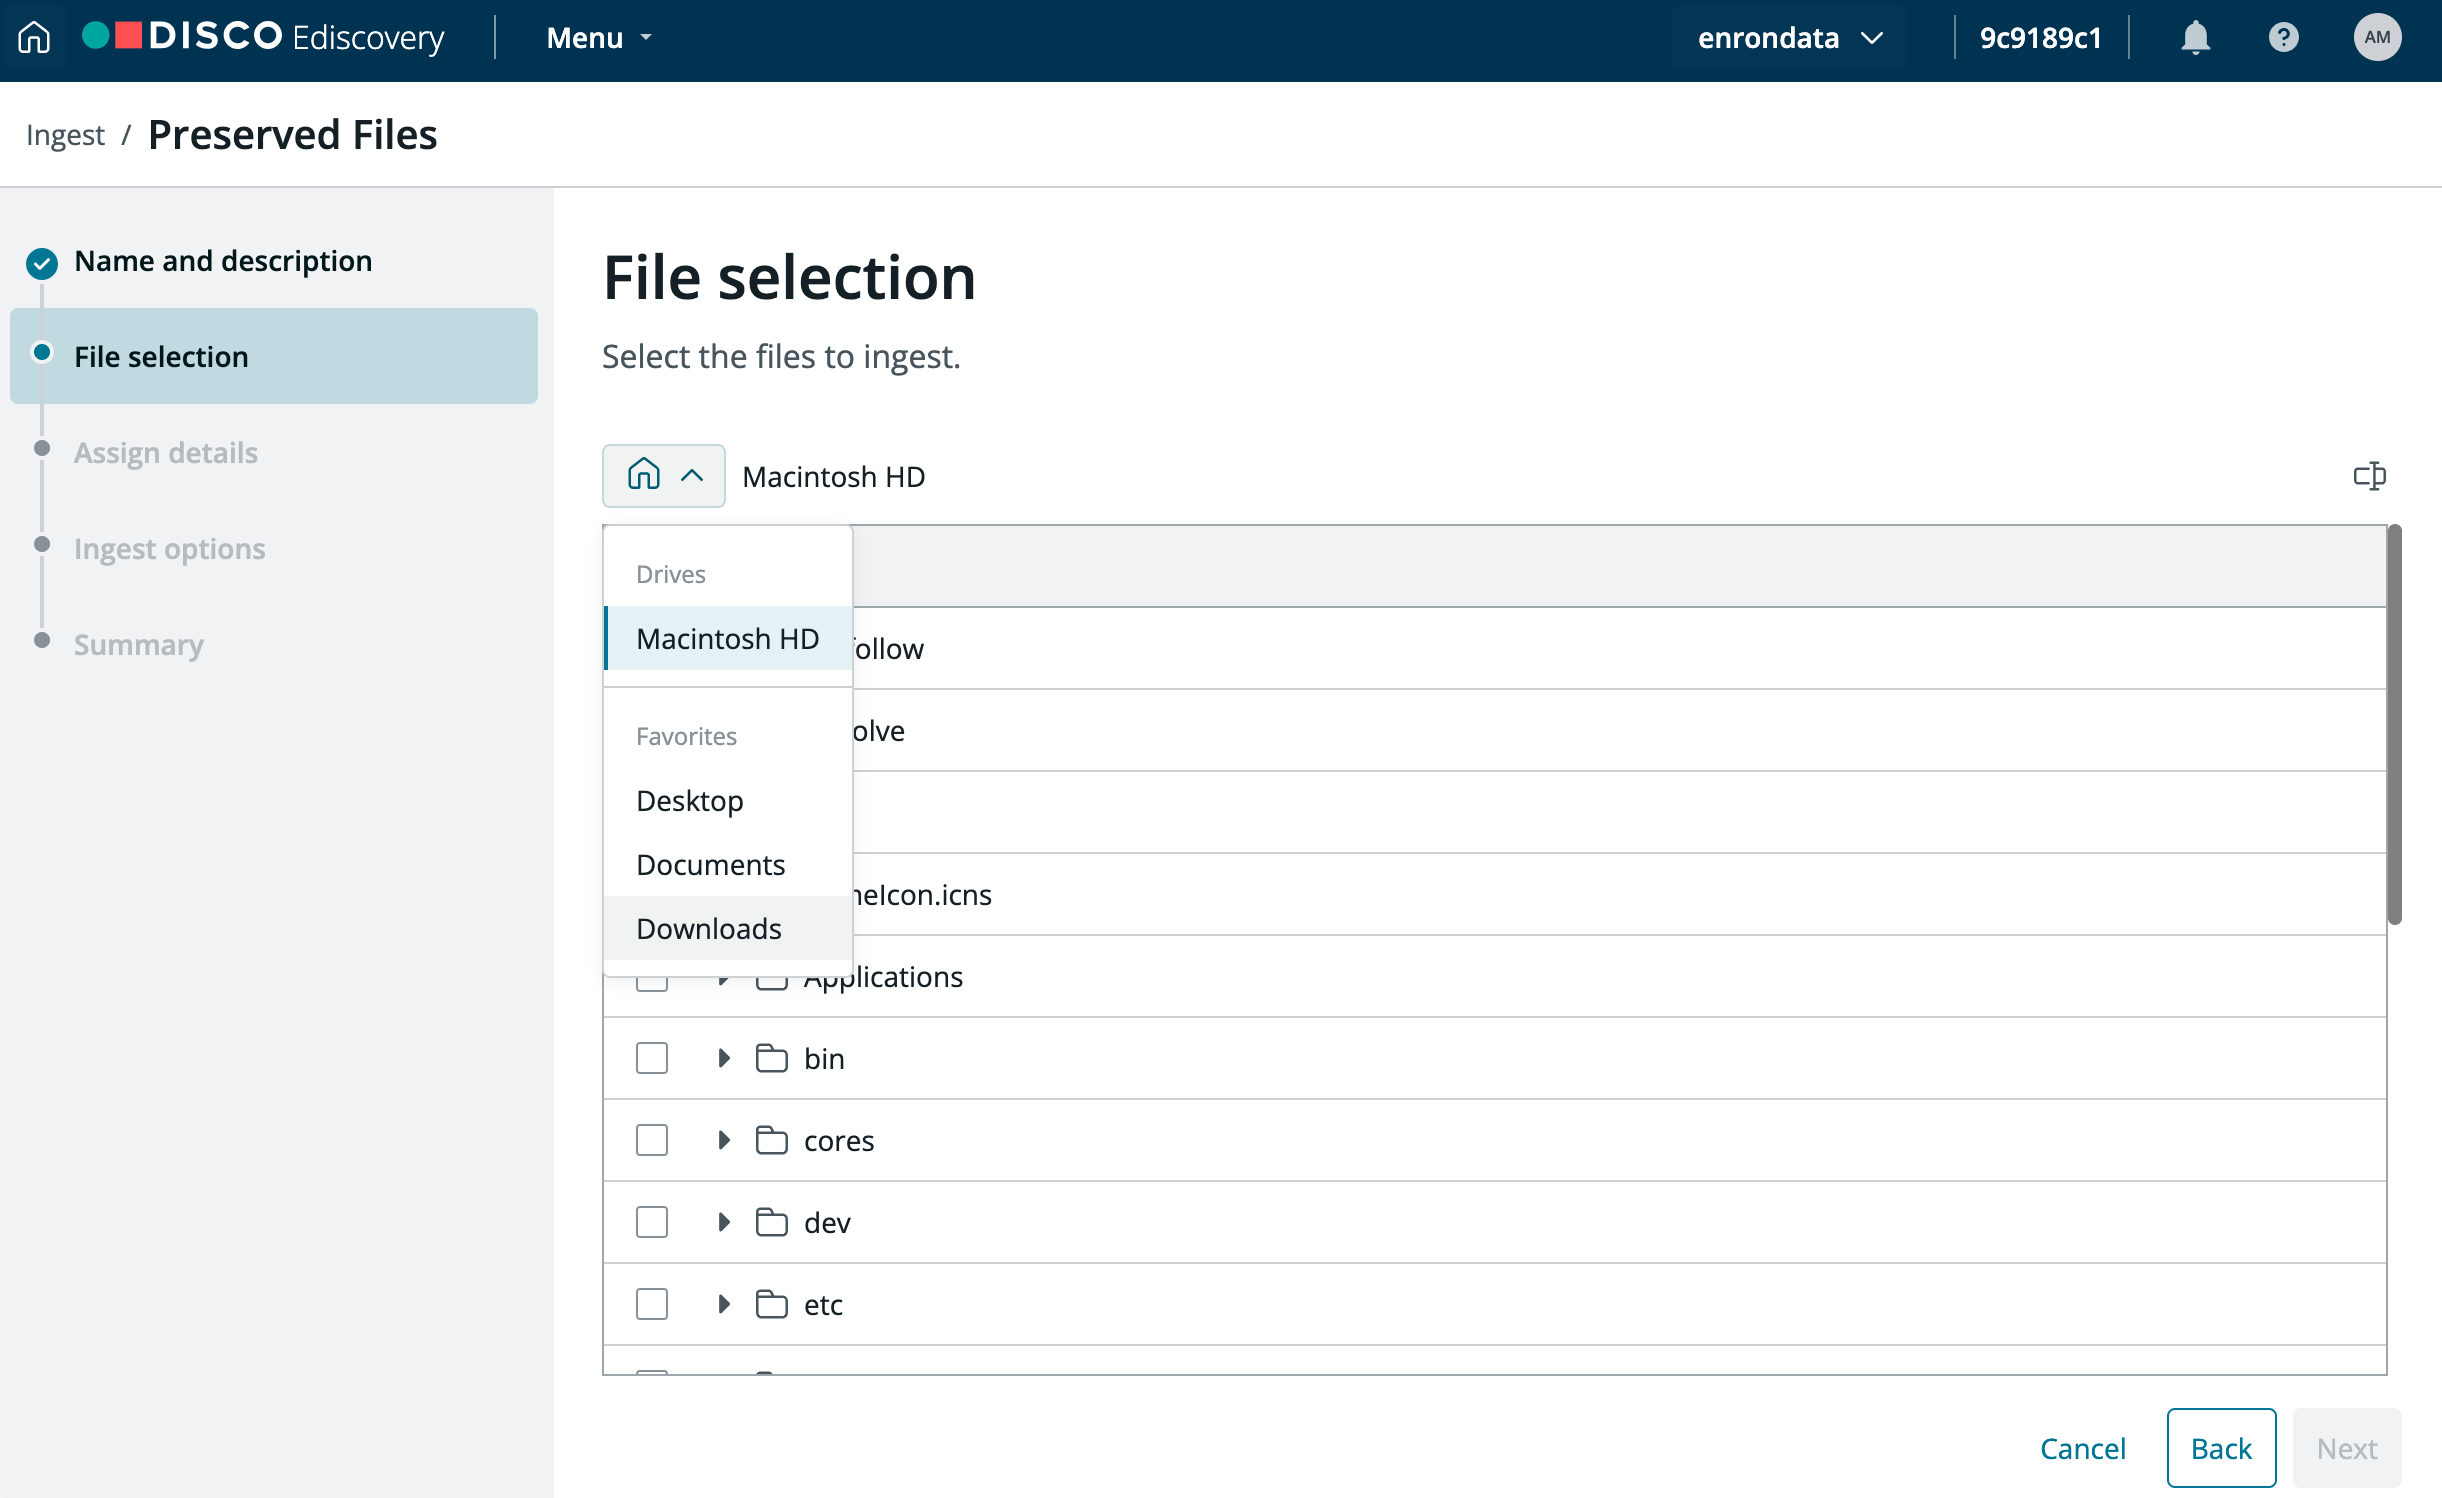Screen dimensions: 2442x1498
Task: Click the Macintosh HD path label
Action: [x=834, y=477]
